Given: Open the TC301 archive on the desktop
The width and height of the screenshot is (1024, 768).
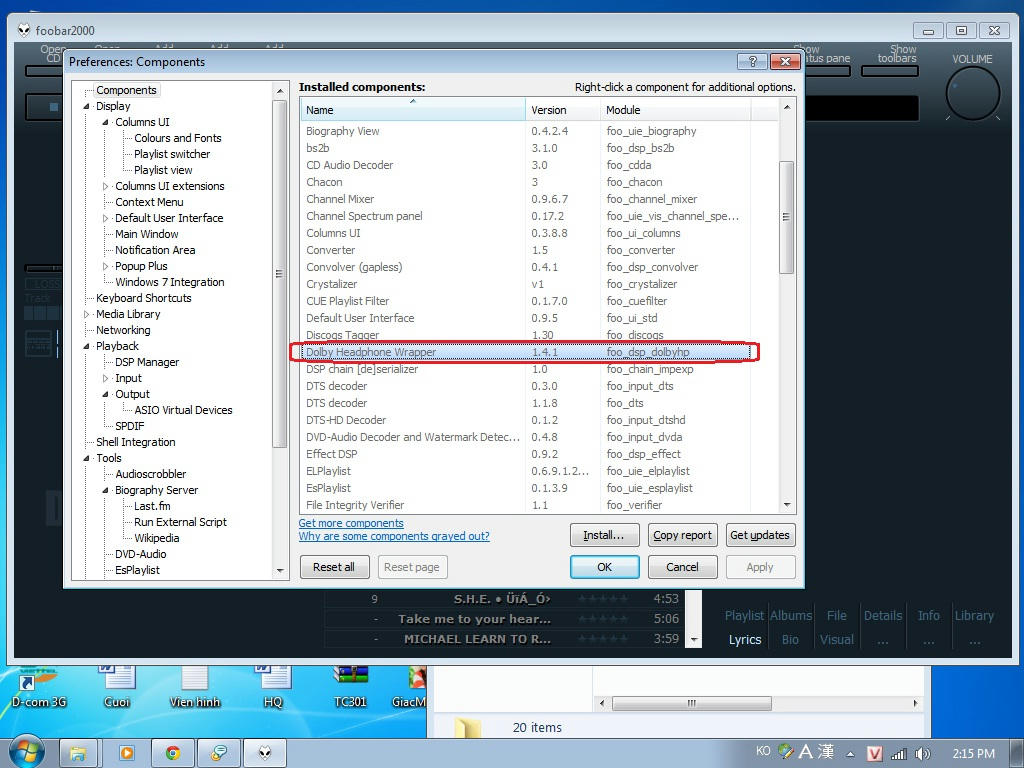Looking at the screenshot, I should point(350,689).
